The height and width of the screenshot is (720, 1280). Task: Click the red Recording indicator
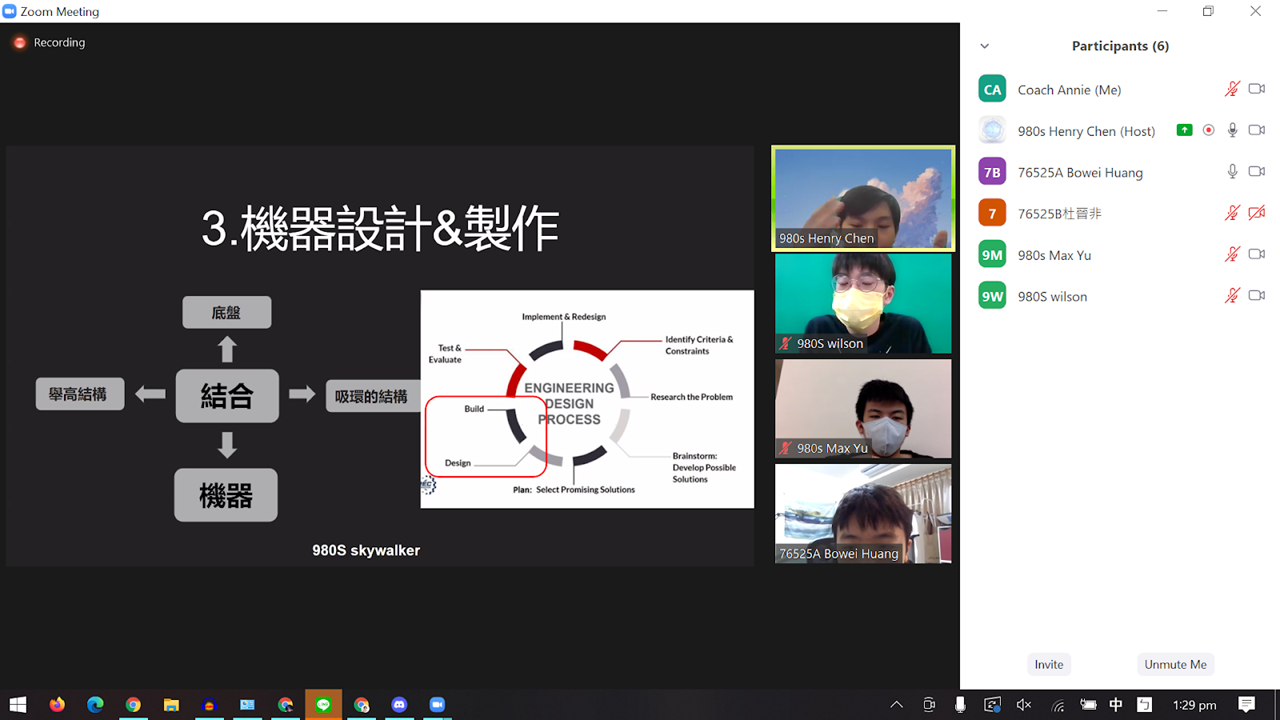point(20,43)
